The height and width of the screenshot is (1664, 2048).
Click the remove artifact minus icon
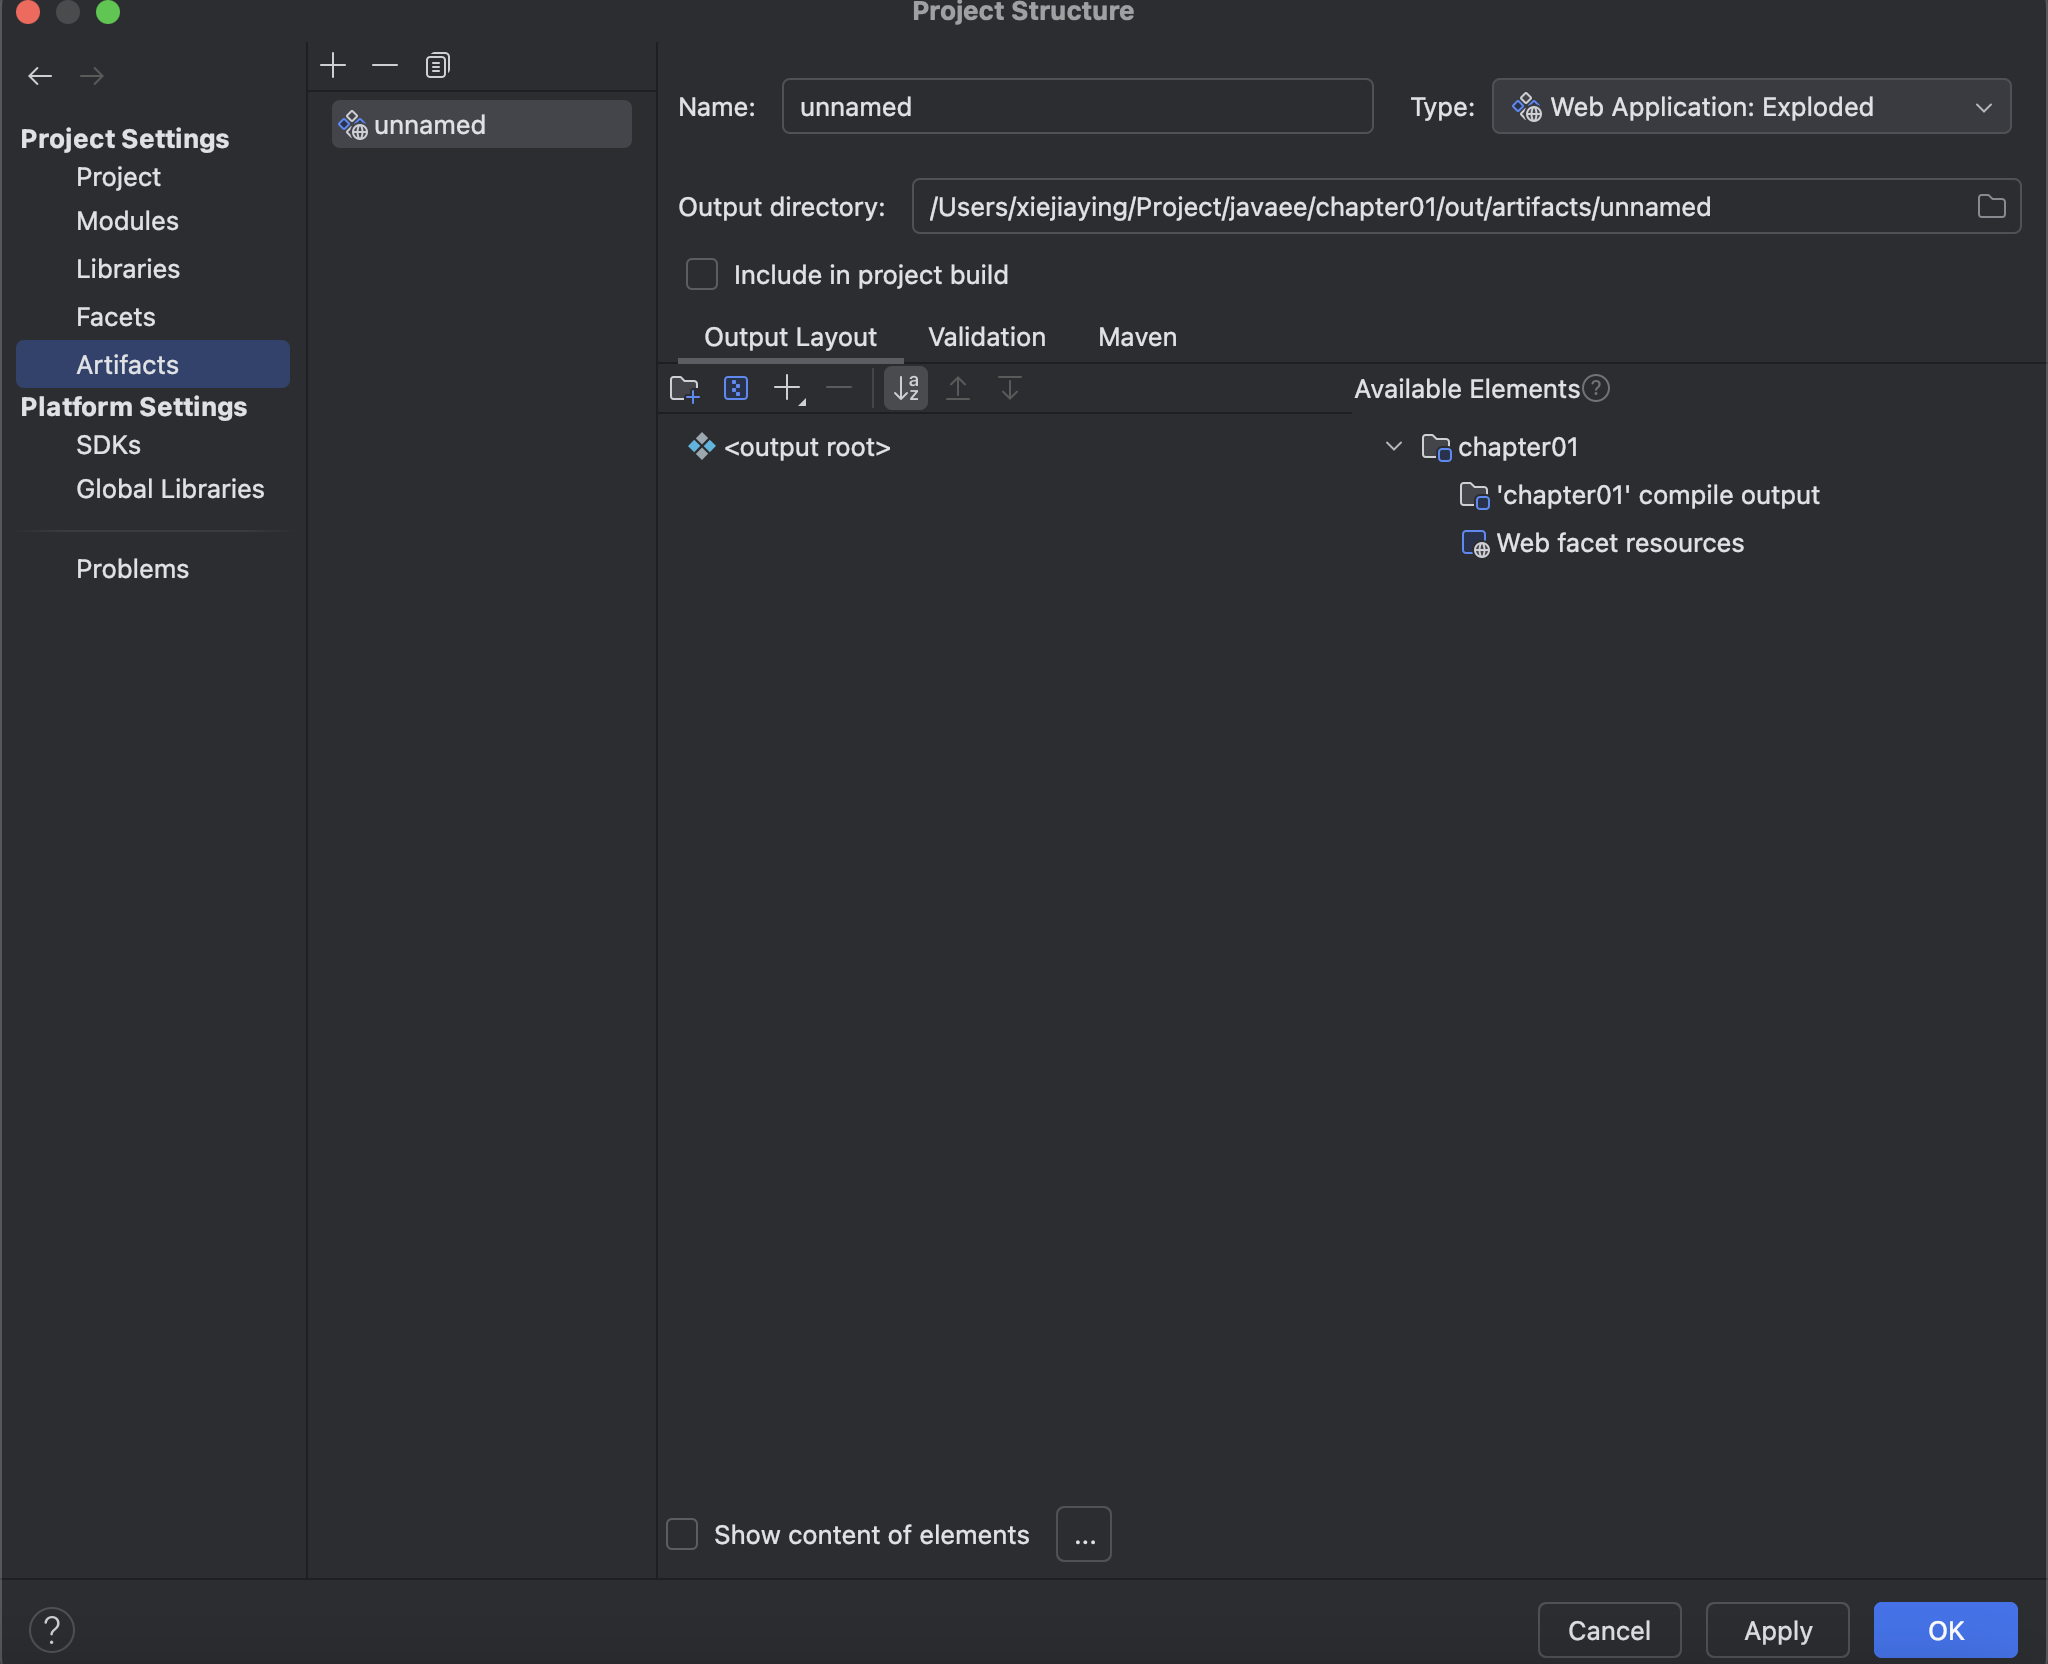click(385, 66)
